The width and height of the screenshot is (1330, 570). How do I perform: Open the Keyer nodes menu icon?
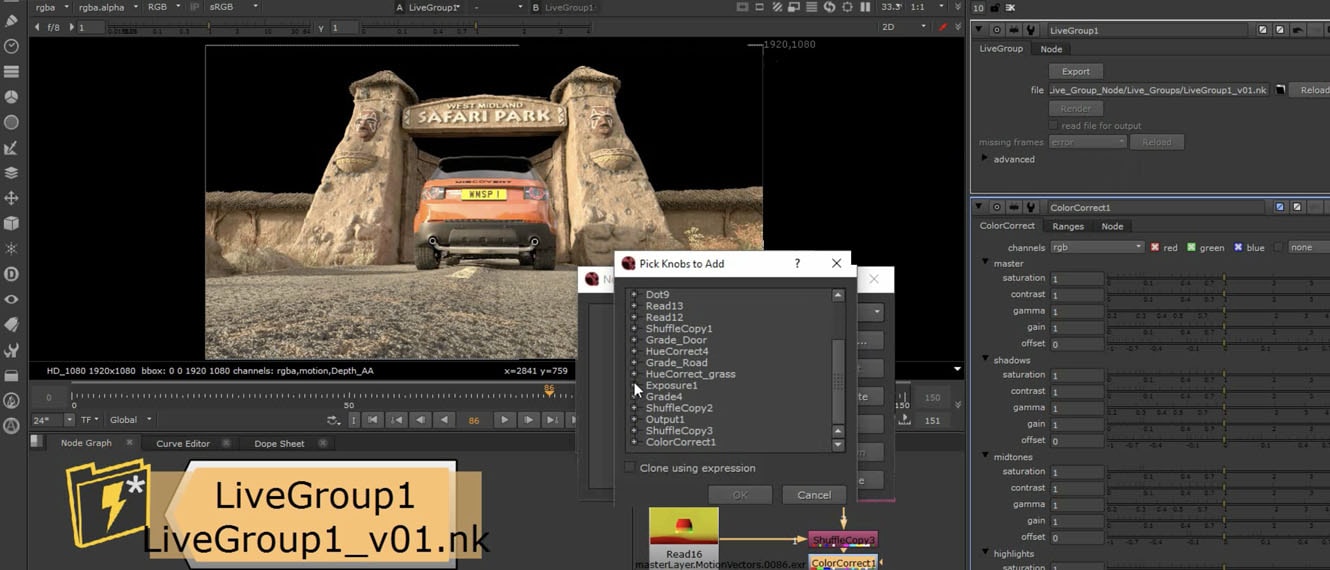(x=12, y=148)
